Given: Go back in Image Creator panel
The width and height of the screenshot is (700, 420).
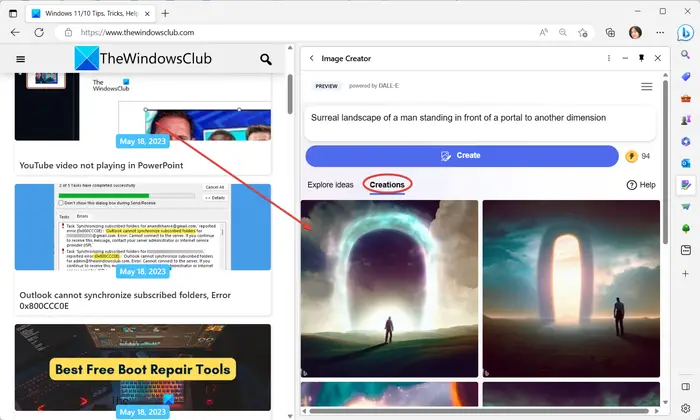Looking at the screenshot, I should click(x=312, y=58).
